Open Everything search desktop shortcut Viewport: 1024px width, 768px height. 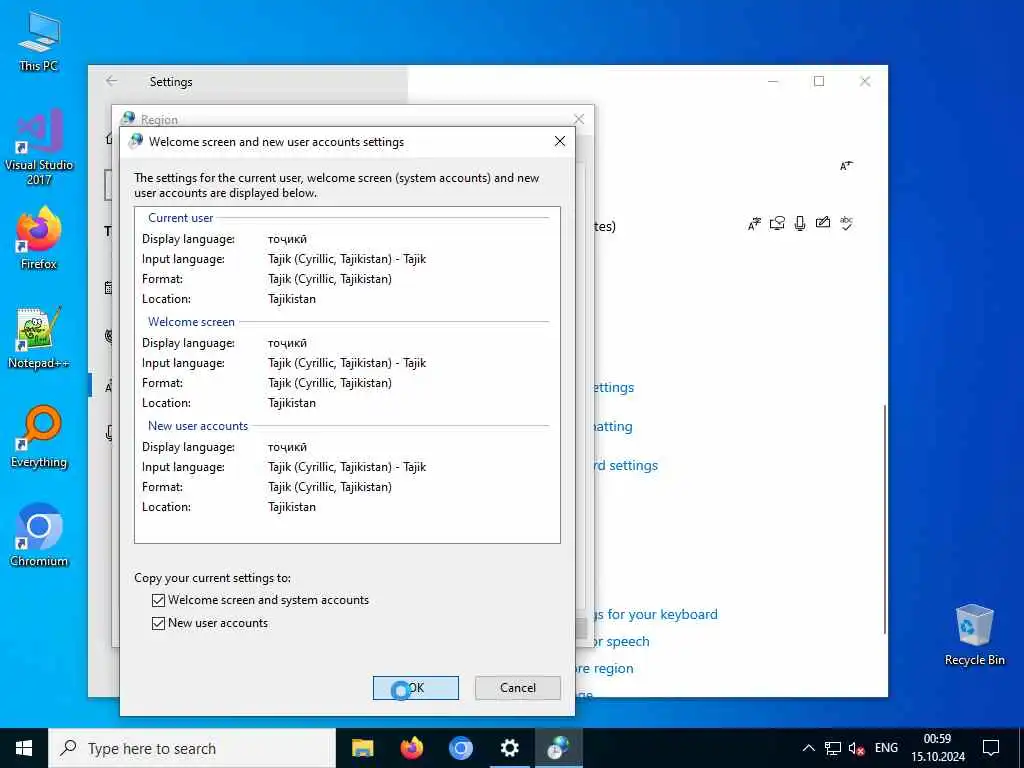39,437
